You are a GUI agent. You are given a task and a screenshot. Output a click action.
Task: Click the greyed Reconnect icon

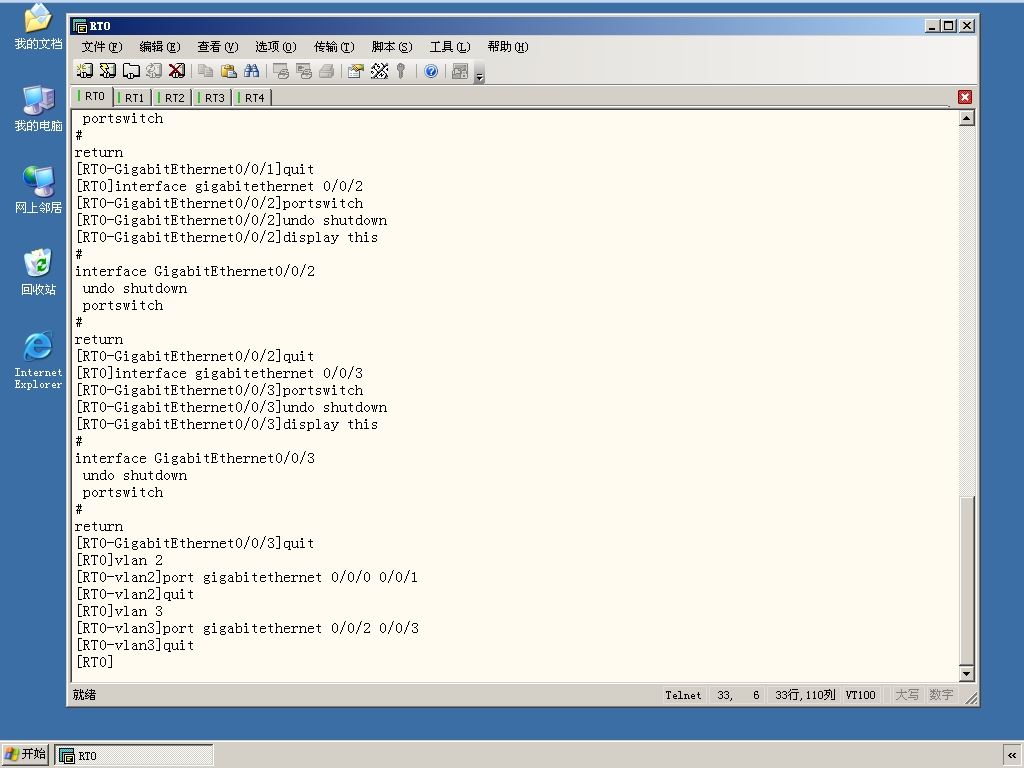click(154, 71)
